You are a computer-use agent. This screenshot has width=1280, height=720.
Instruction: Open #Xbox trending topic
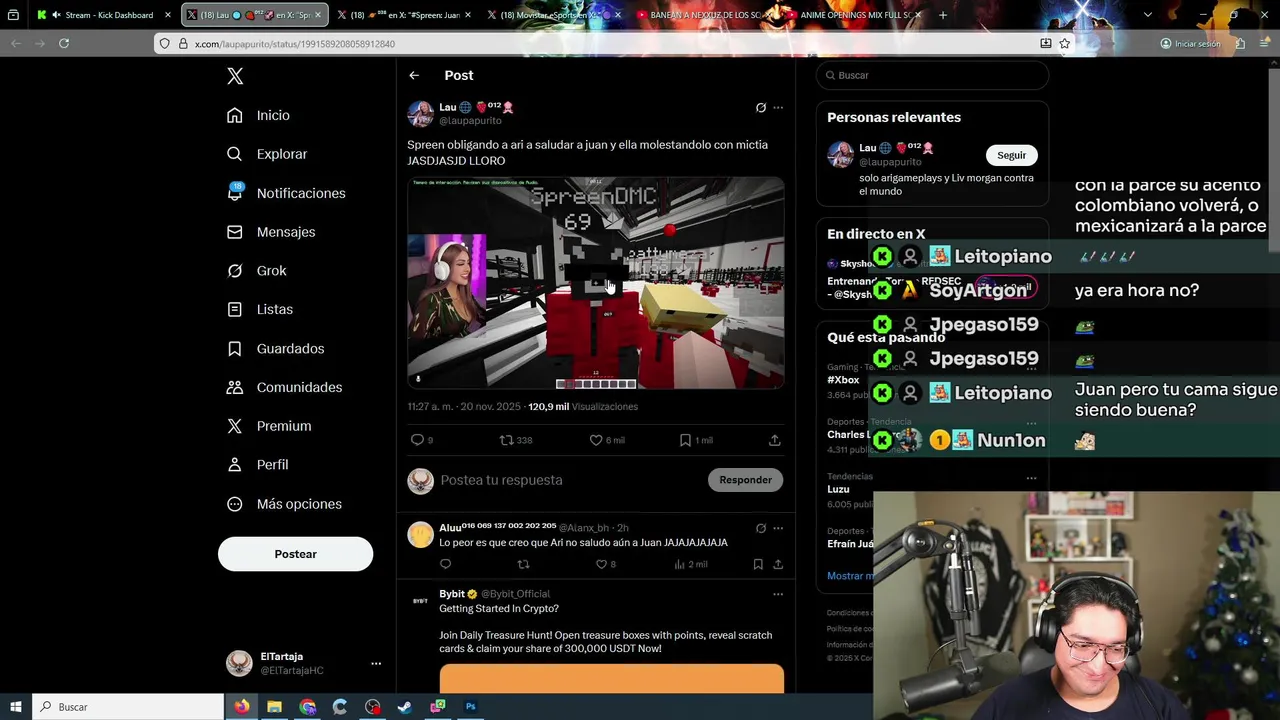[843, 380]
